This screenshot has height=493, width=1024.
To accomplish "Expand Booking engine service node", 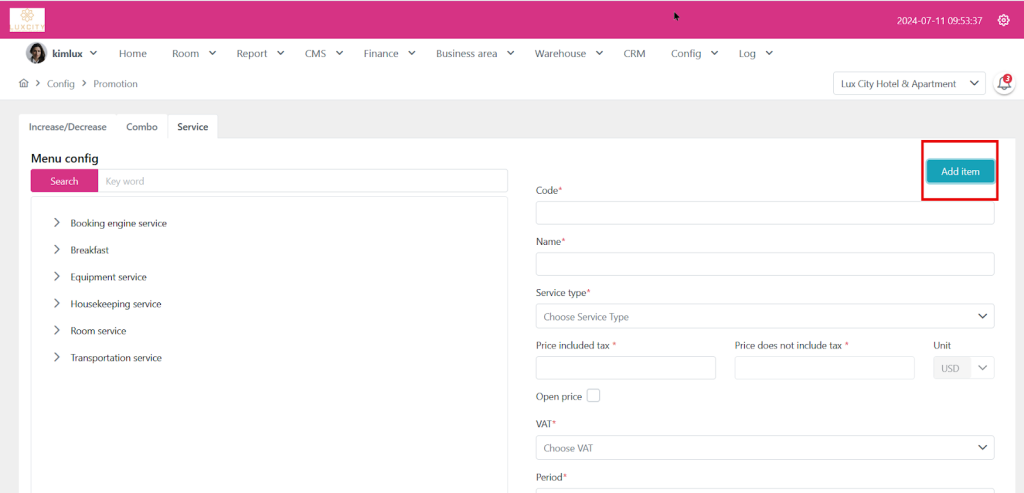I will tap(57, 223).
